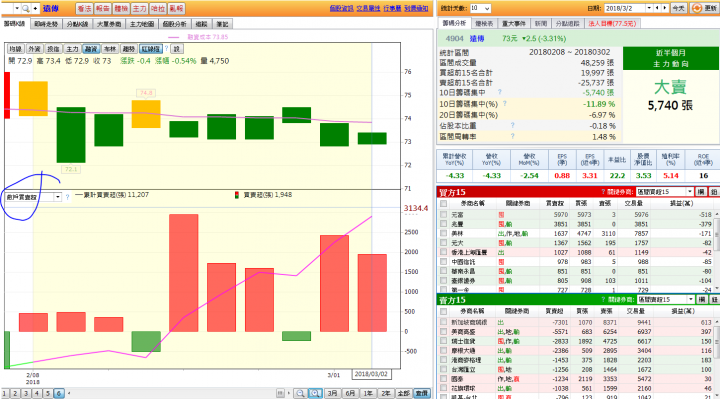Switch to the 重大事件 tab
Viewport: 720px width, 399px height.
point(513,23)
